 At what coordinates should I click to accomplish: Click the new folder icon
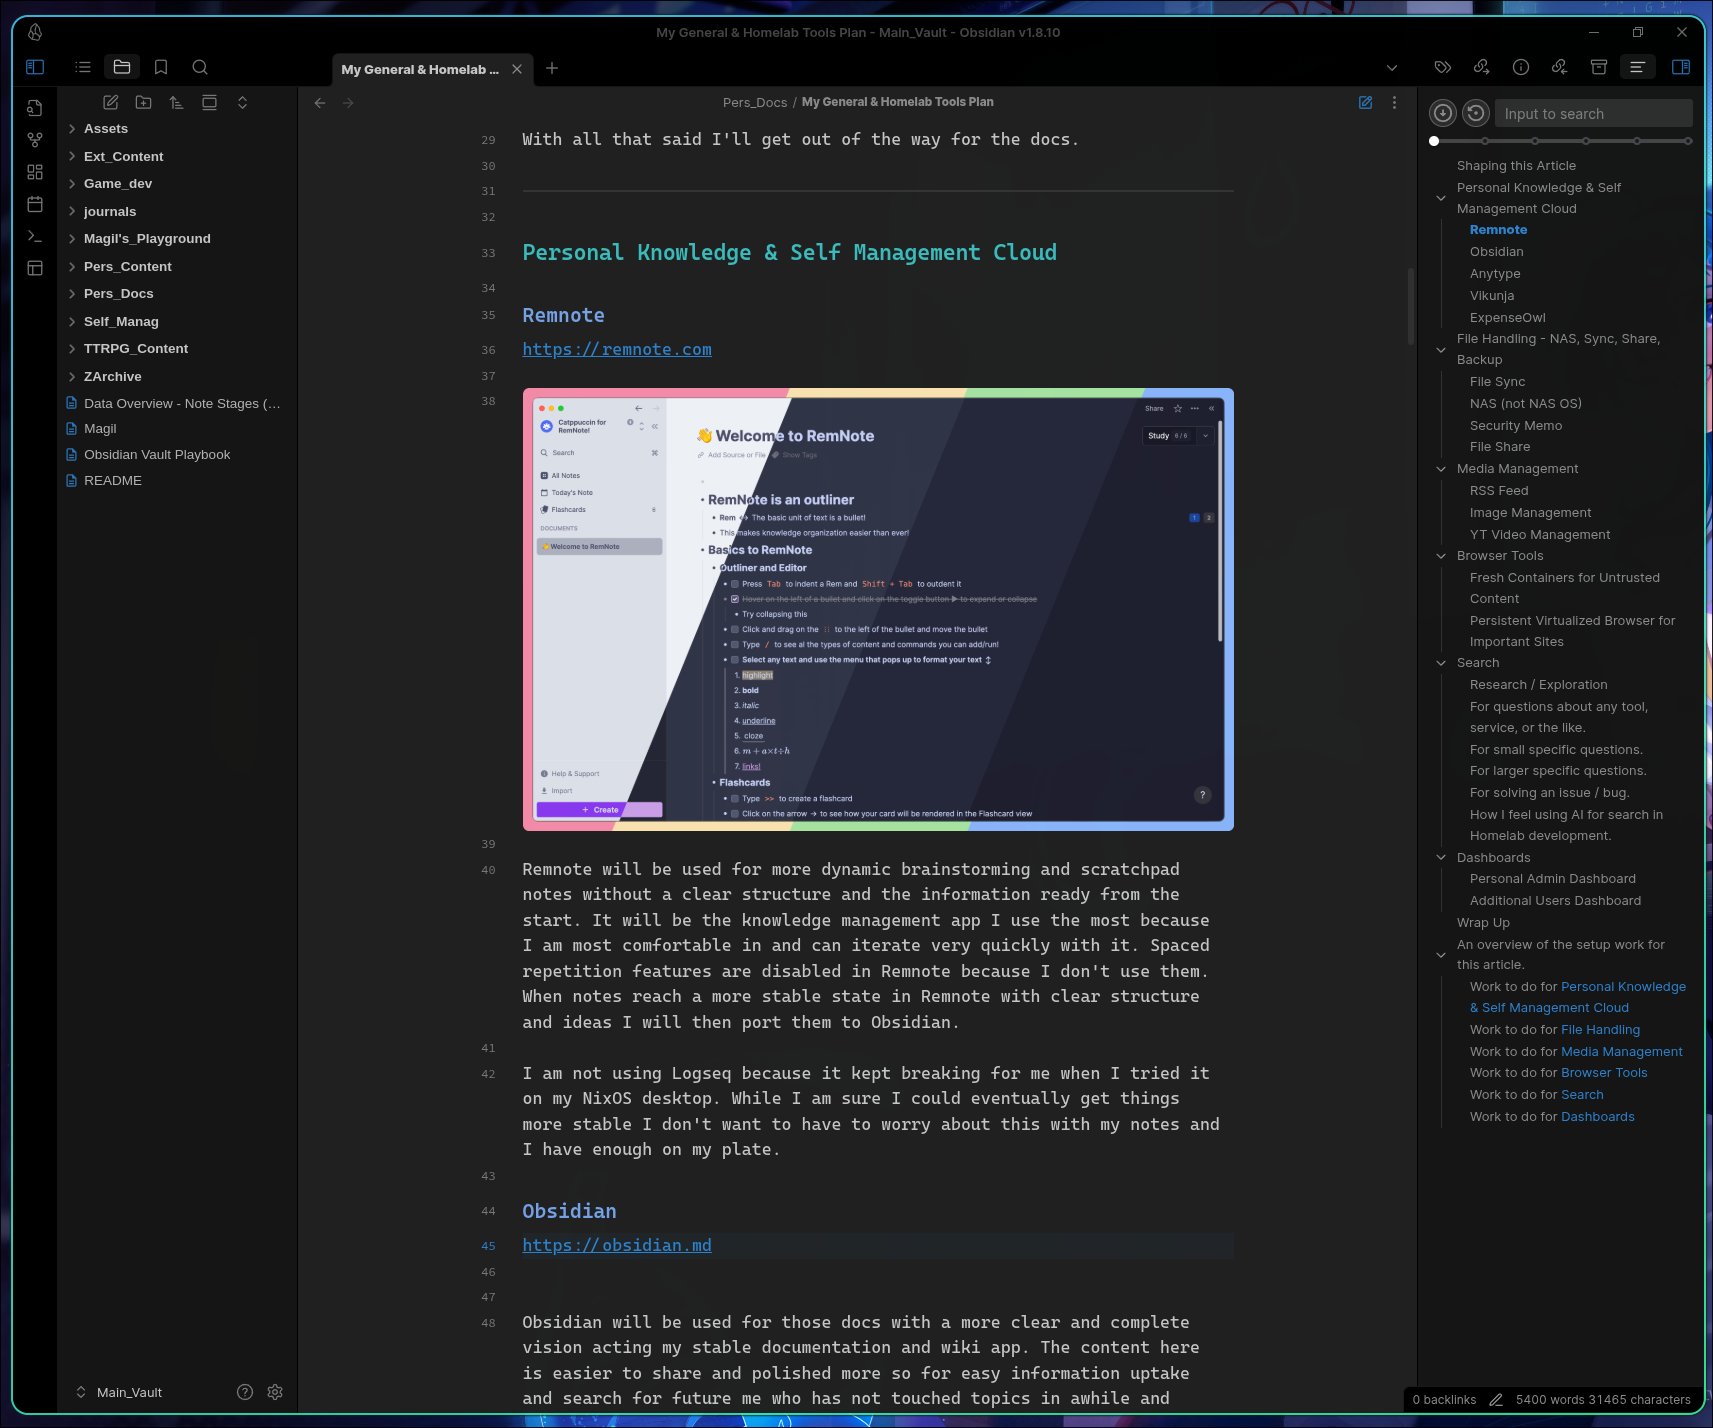144,103
